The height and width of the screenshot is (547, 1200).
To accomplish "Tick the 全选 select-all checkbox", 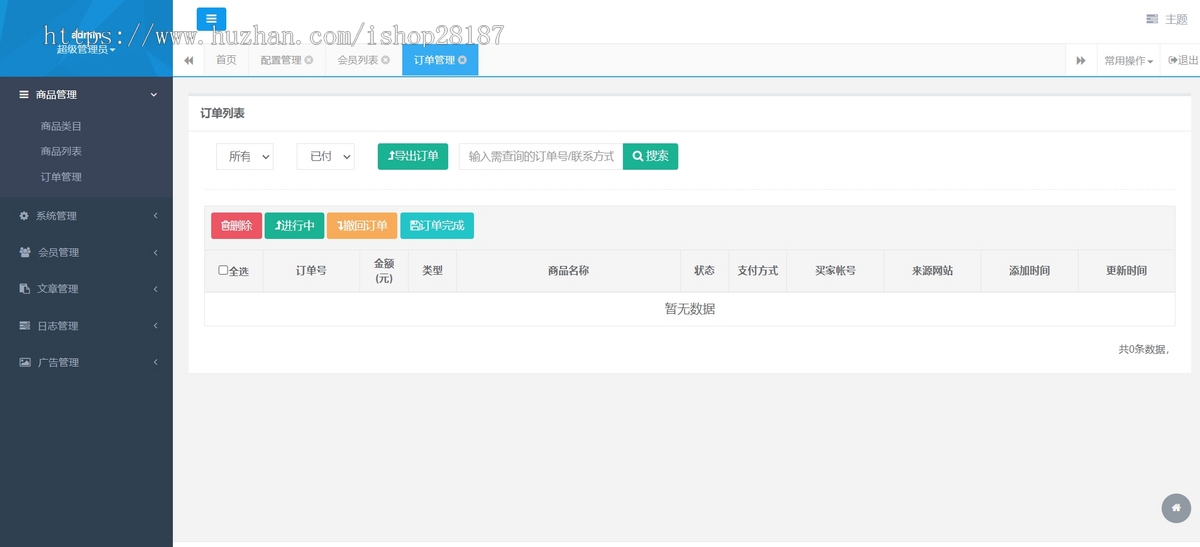I will point(223,270).
